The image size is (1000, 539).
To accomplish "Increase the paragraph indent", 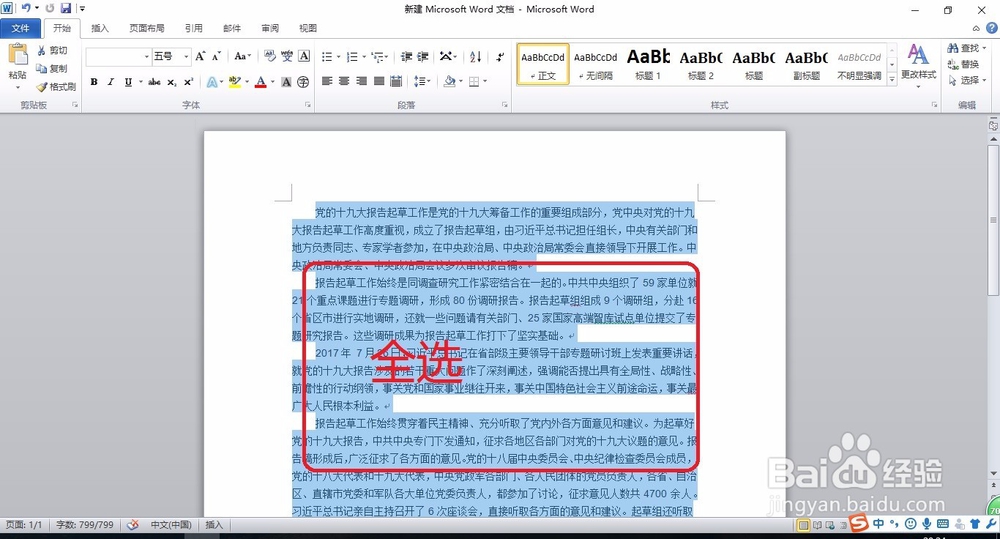I will coord(422,57).
